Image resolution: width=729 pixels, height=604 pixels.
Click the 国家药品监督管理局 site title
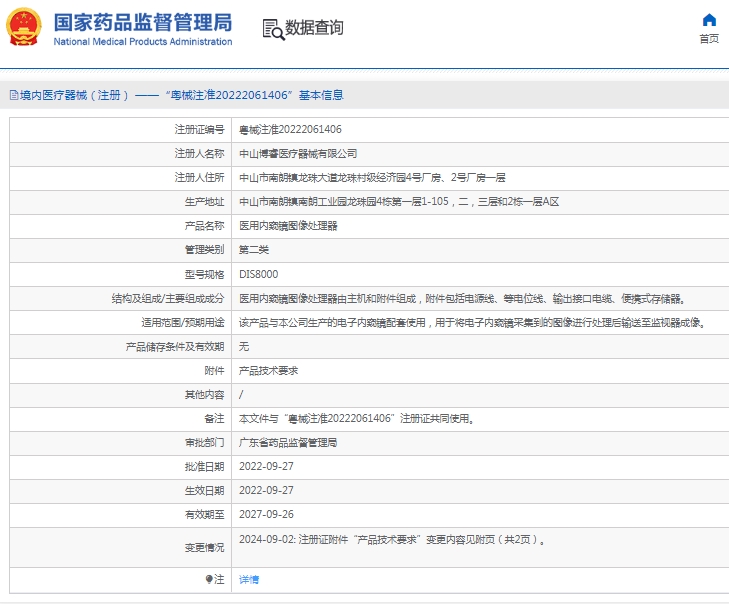(x=143, y=22)
